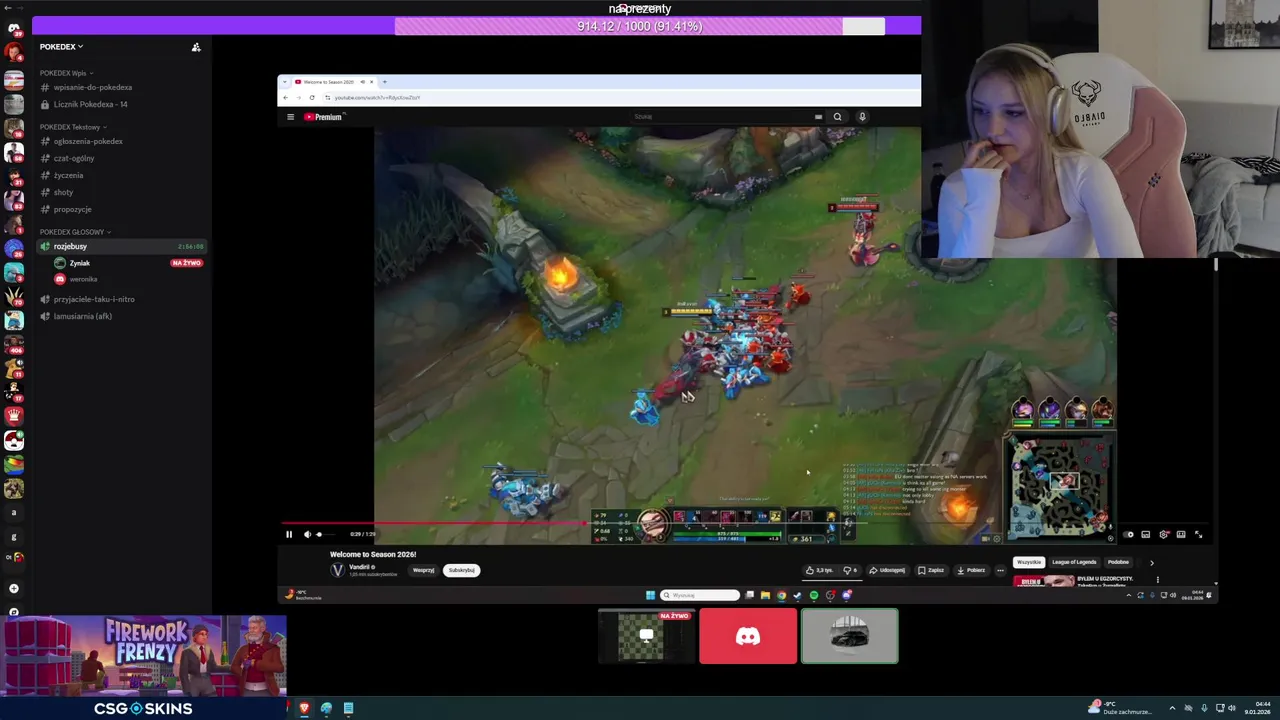Select the chess board stream thumbnail
Image resolution: width=1280 pixels, height=720 pixels.
pos(646,636)
